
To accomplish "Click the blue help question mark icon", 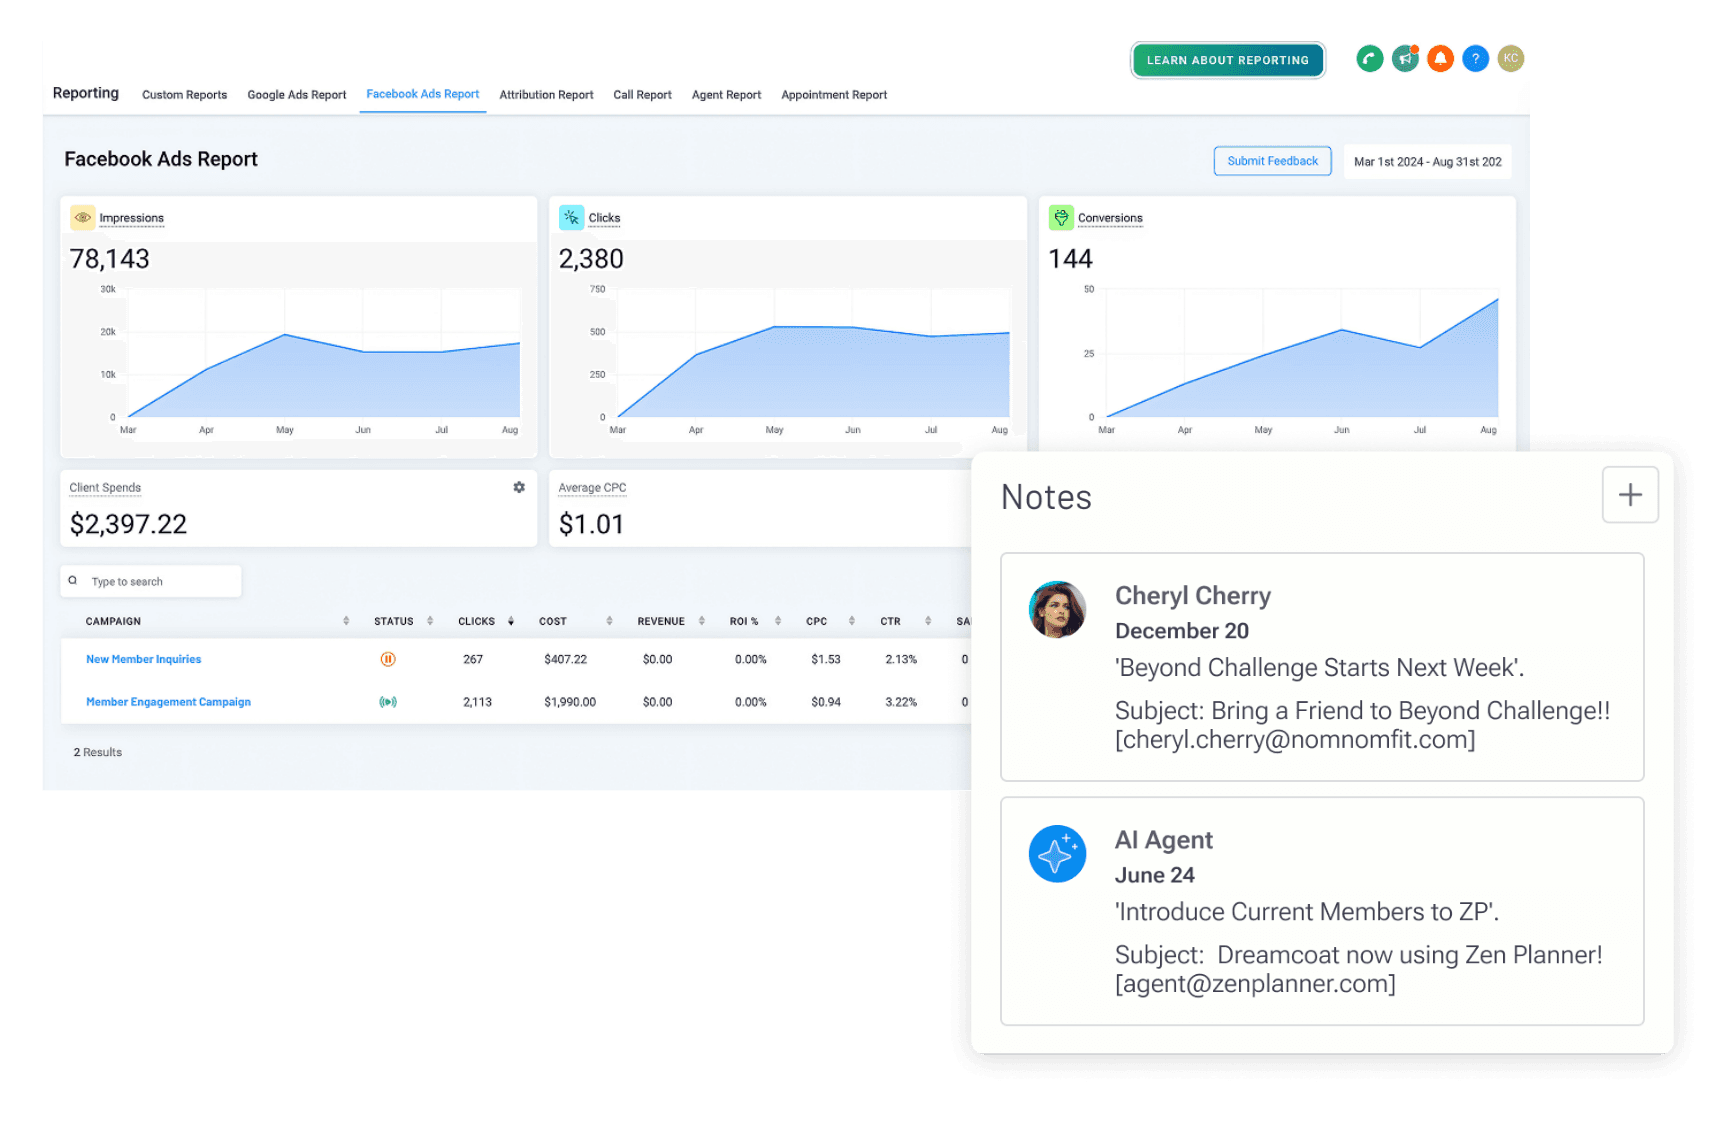I will 1475,59.
